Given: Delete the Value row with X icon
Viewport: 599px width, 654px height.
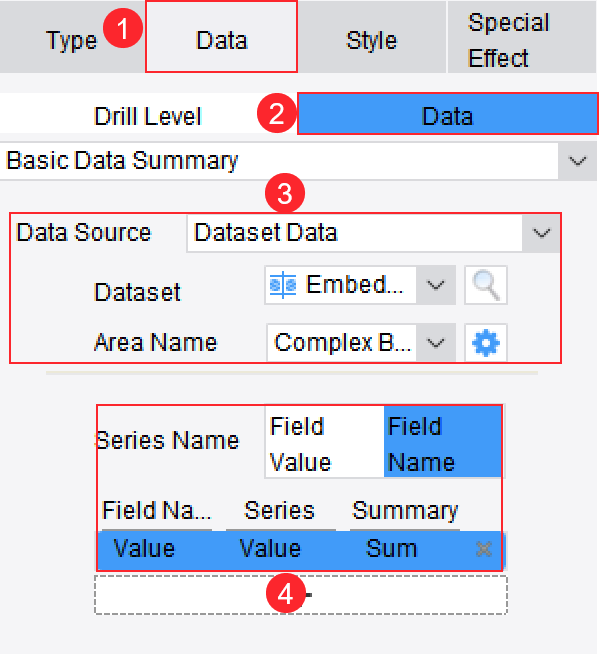Looking at the screenshot, I should point(484,549).
